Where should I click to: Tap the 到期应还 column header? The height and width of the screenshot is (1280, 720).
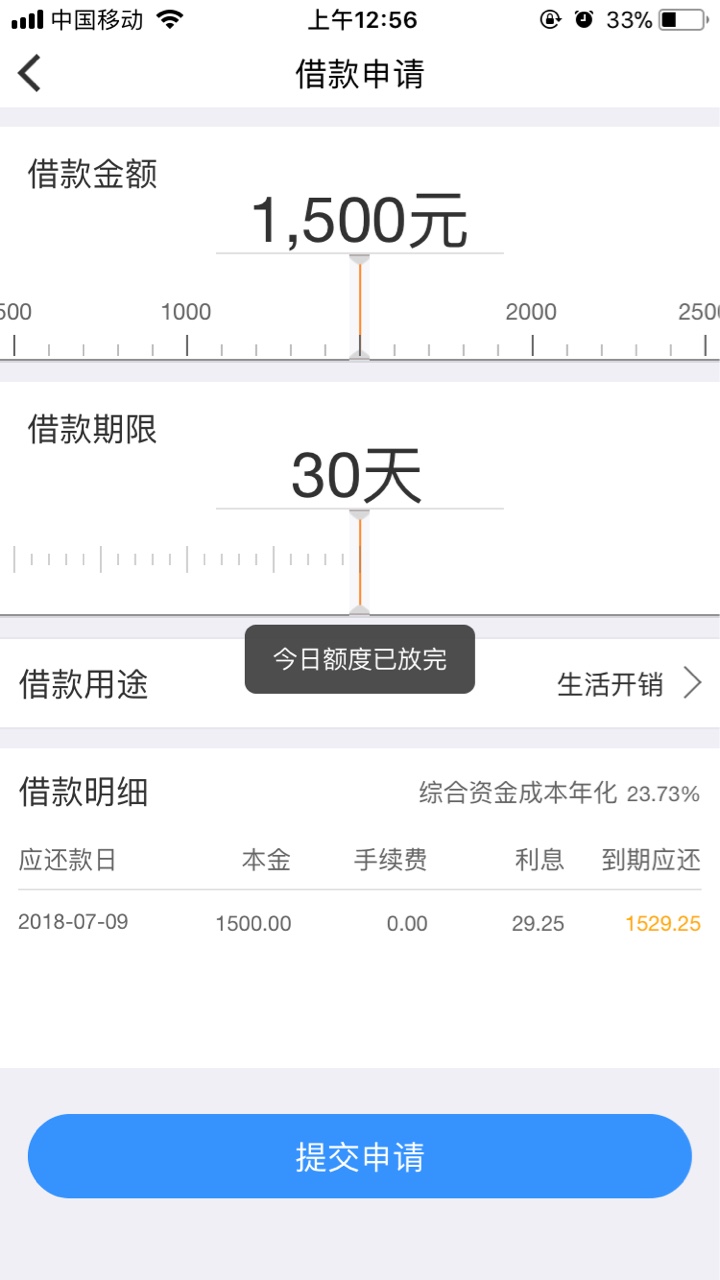651,860
